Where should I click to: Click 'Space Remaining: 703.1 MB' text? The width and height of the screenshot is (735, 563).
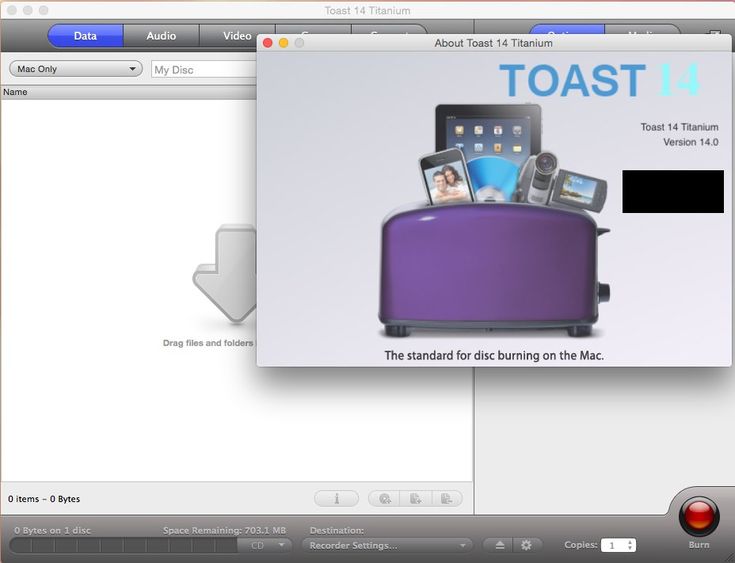224,531
